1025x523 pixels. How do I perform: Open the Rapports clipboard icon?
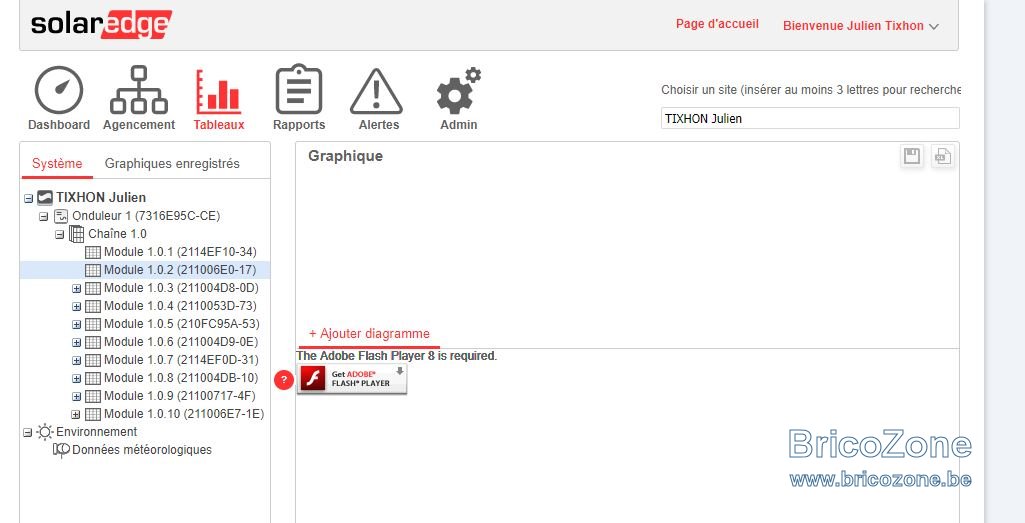point(299,90)
